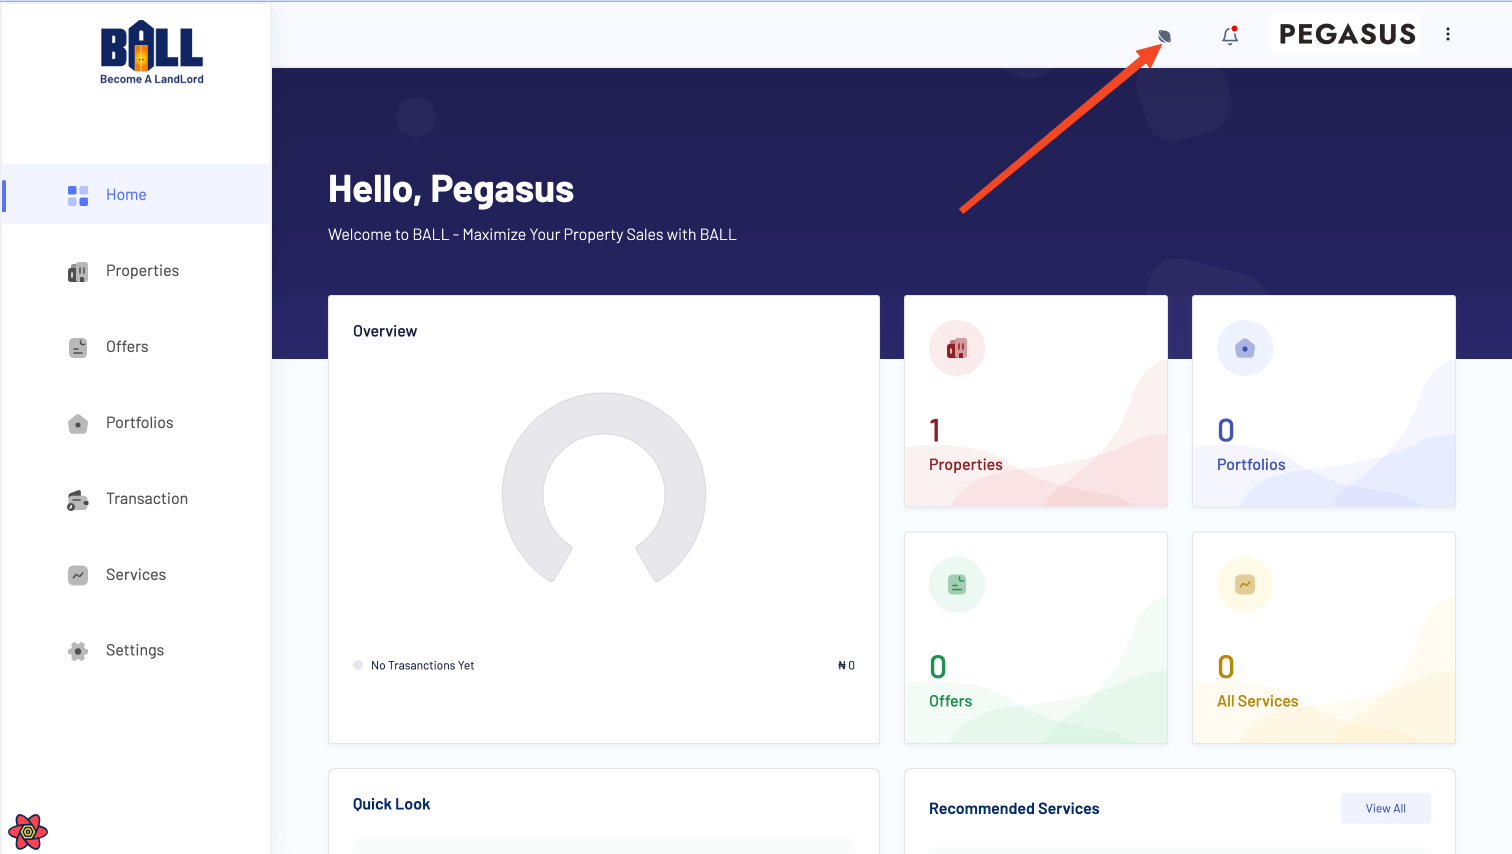1512x854 pixels.
Task: Click the green Offers card icon
Action: [957, 585]
